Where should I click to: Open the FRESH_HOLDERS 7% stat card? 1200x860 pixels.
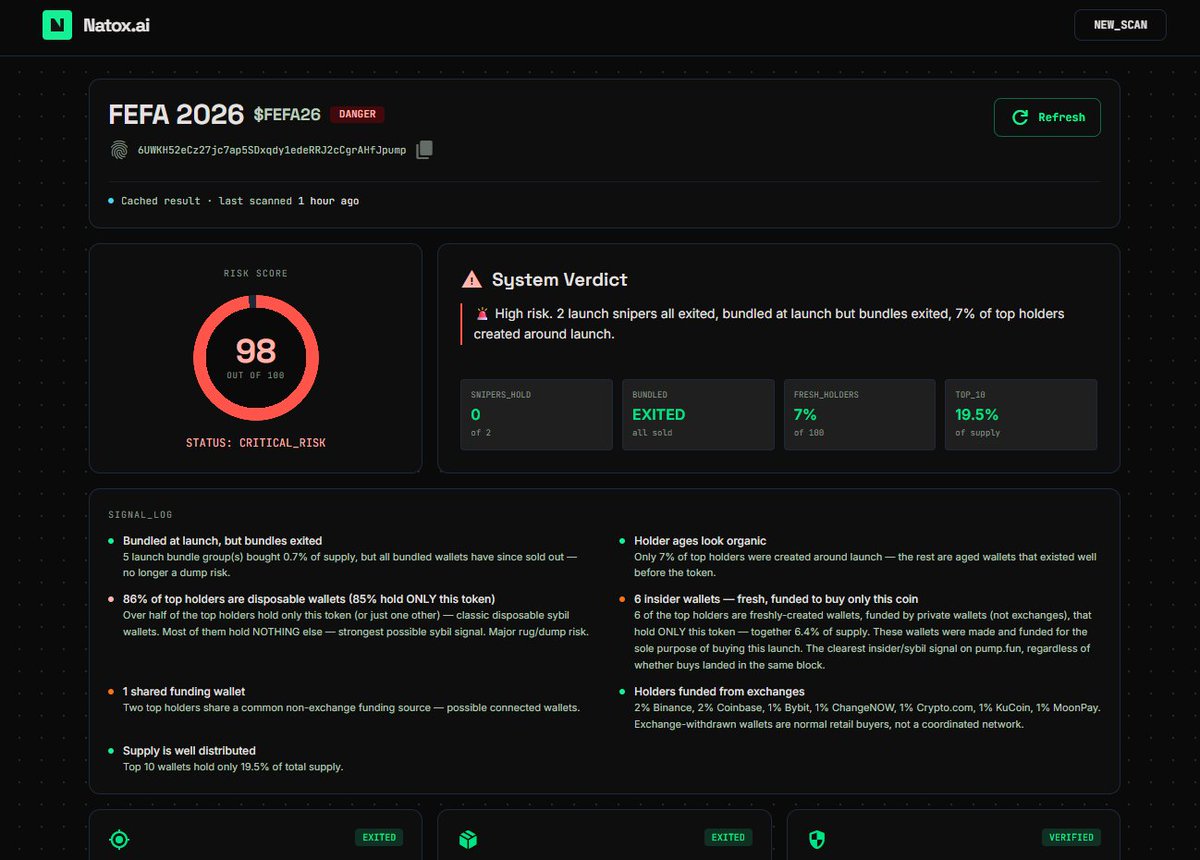pyautogui.click(x=860, y=414)
